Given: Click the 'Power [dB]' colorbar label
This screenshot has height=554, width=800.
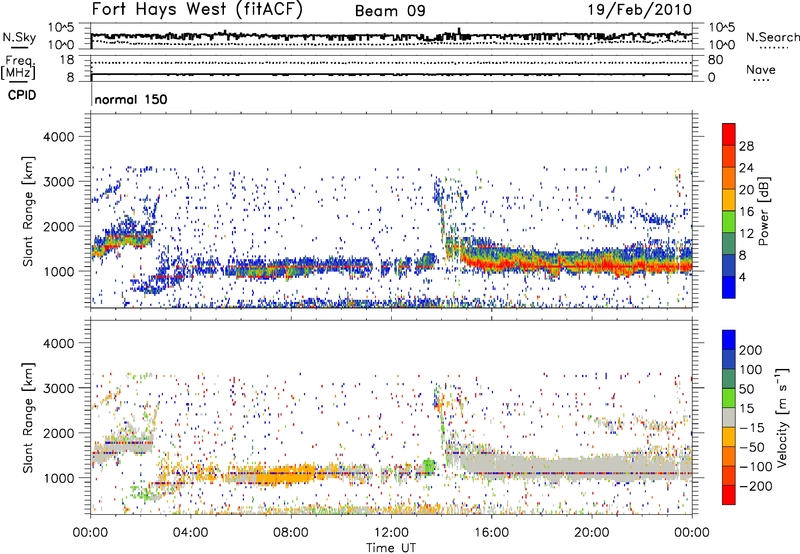Looking at the screenshot, I should [764, 211].
